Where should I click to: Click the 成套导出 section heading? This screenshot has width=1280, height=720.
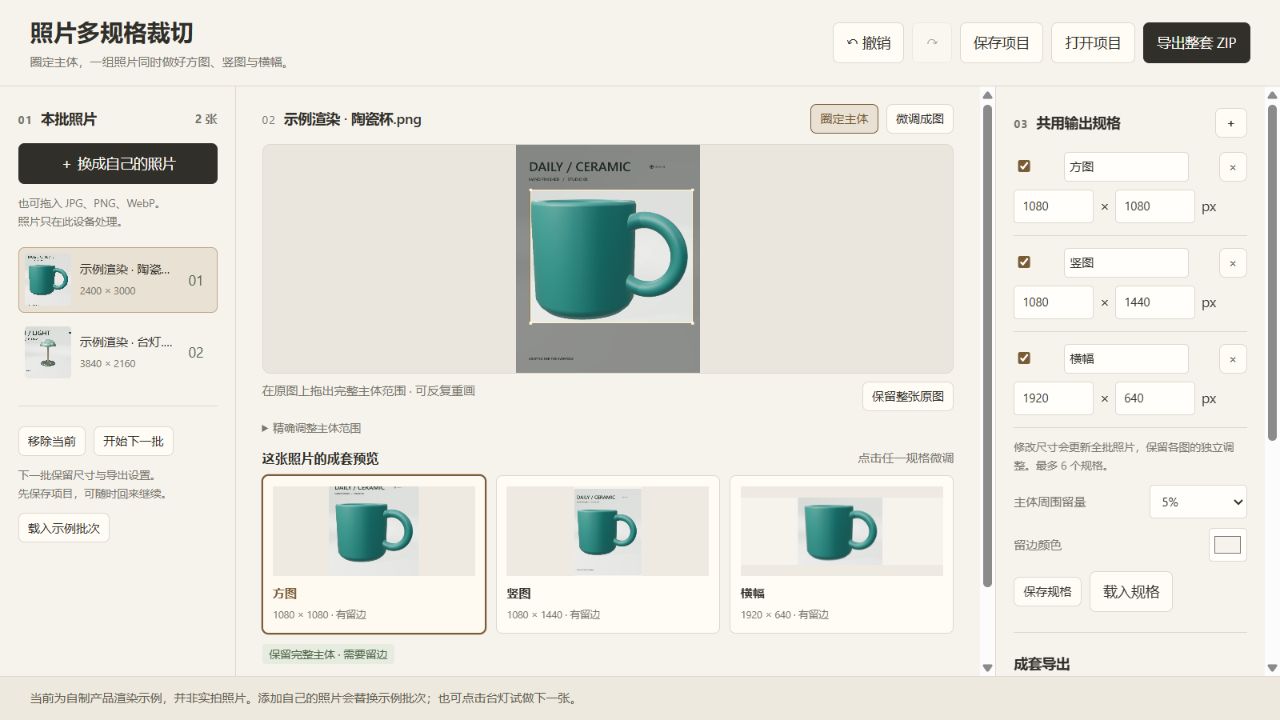click(1042, 664)
